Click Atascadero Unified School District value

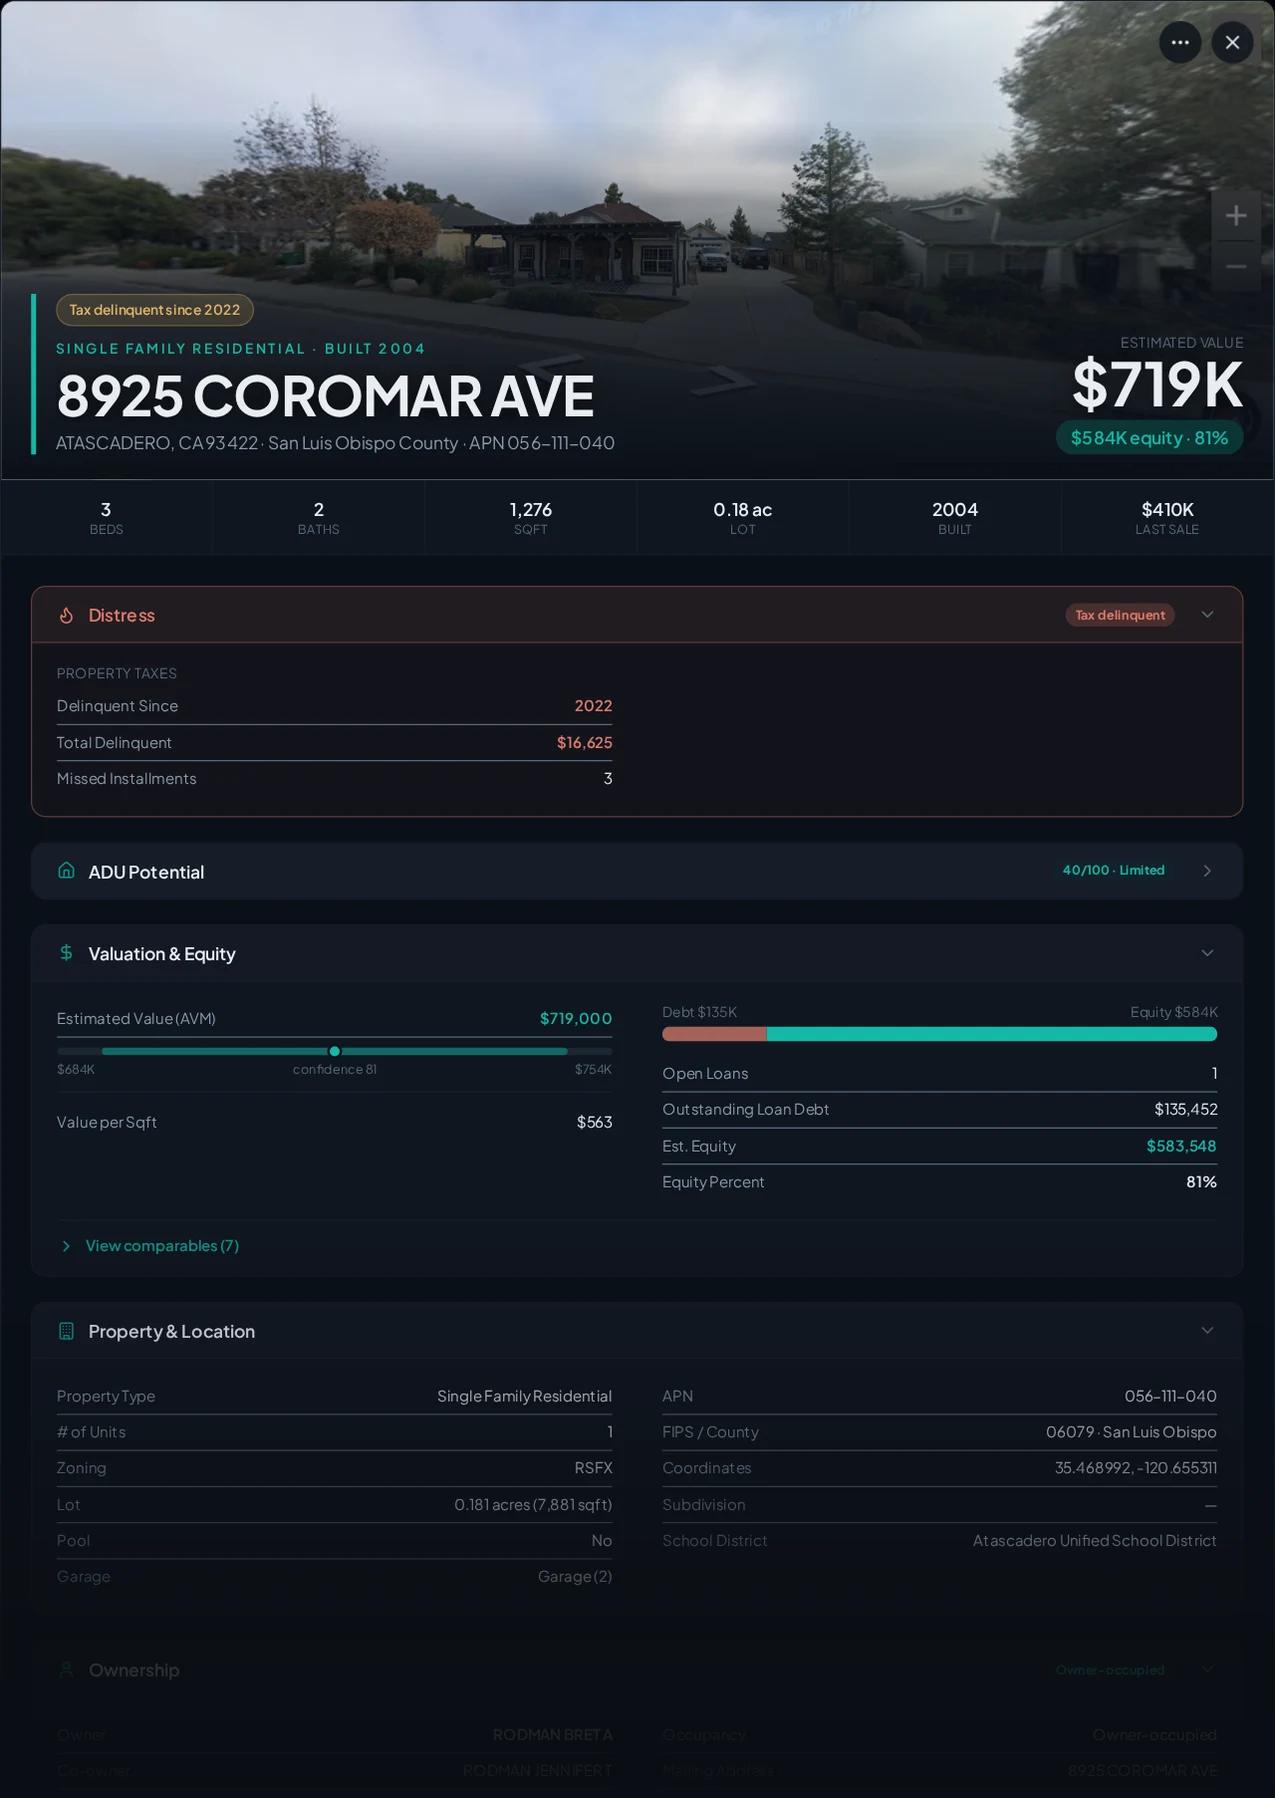coord(1094,1540)
